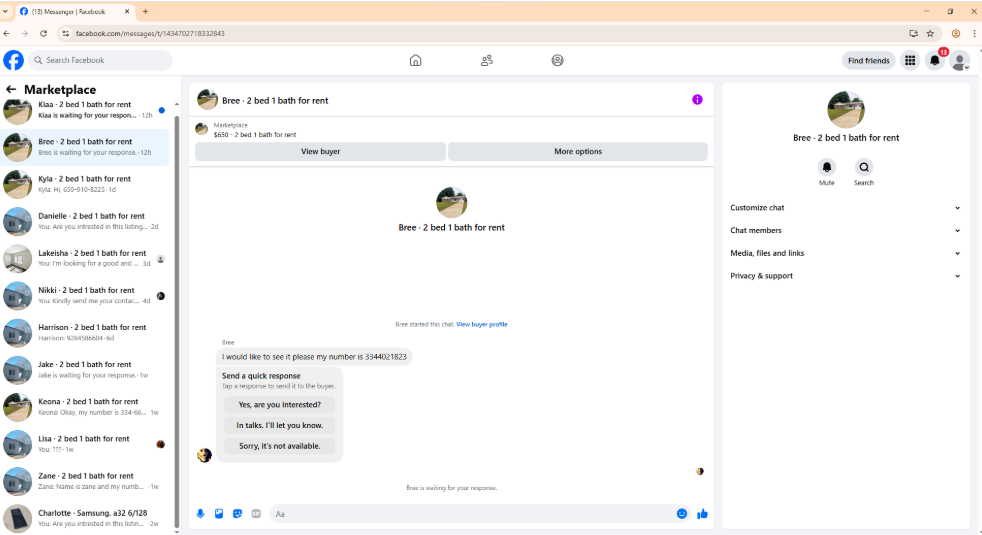The width and height of the screenshot is (982, 535).
Task: Choose a sticker from the composer
Action: [237, 514]
